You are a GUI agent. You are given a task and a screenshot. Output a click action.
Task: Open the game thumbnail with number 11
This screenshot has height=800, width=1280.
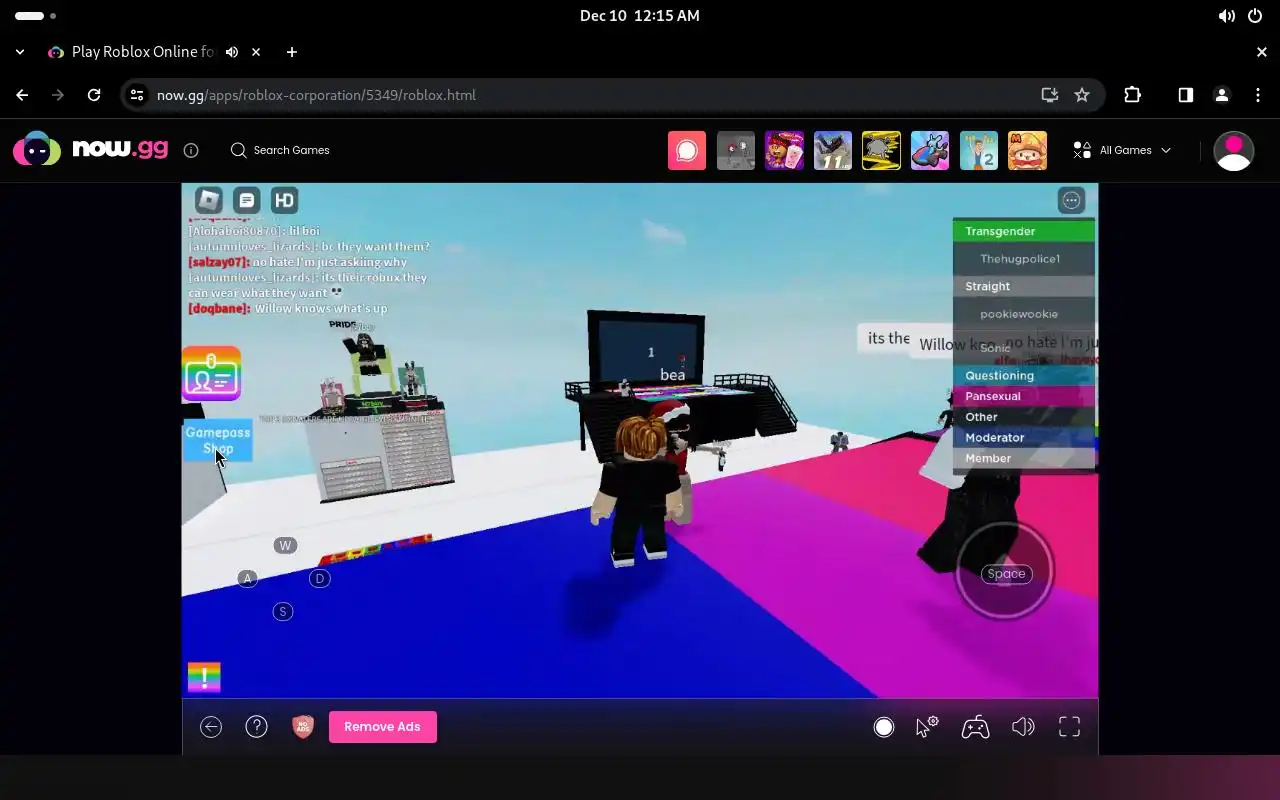point(833,150)
